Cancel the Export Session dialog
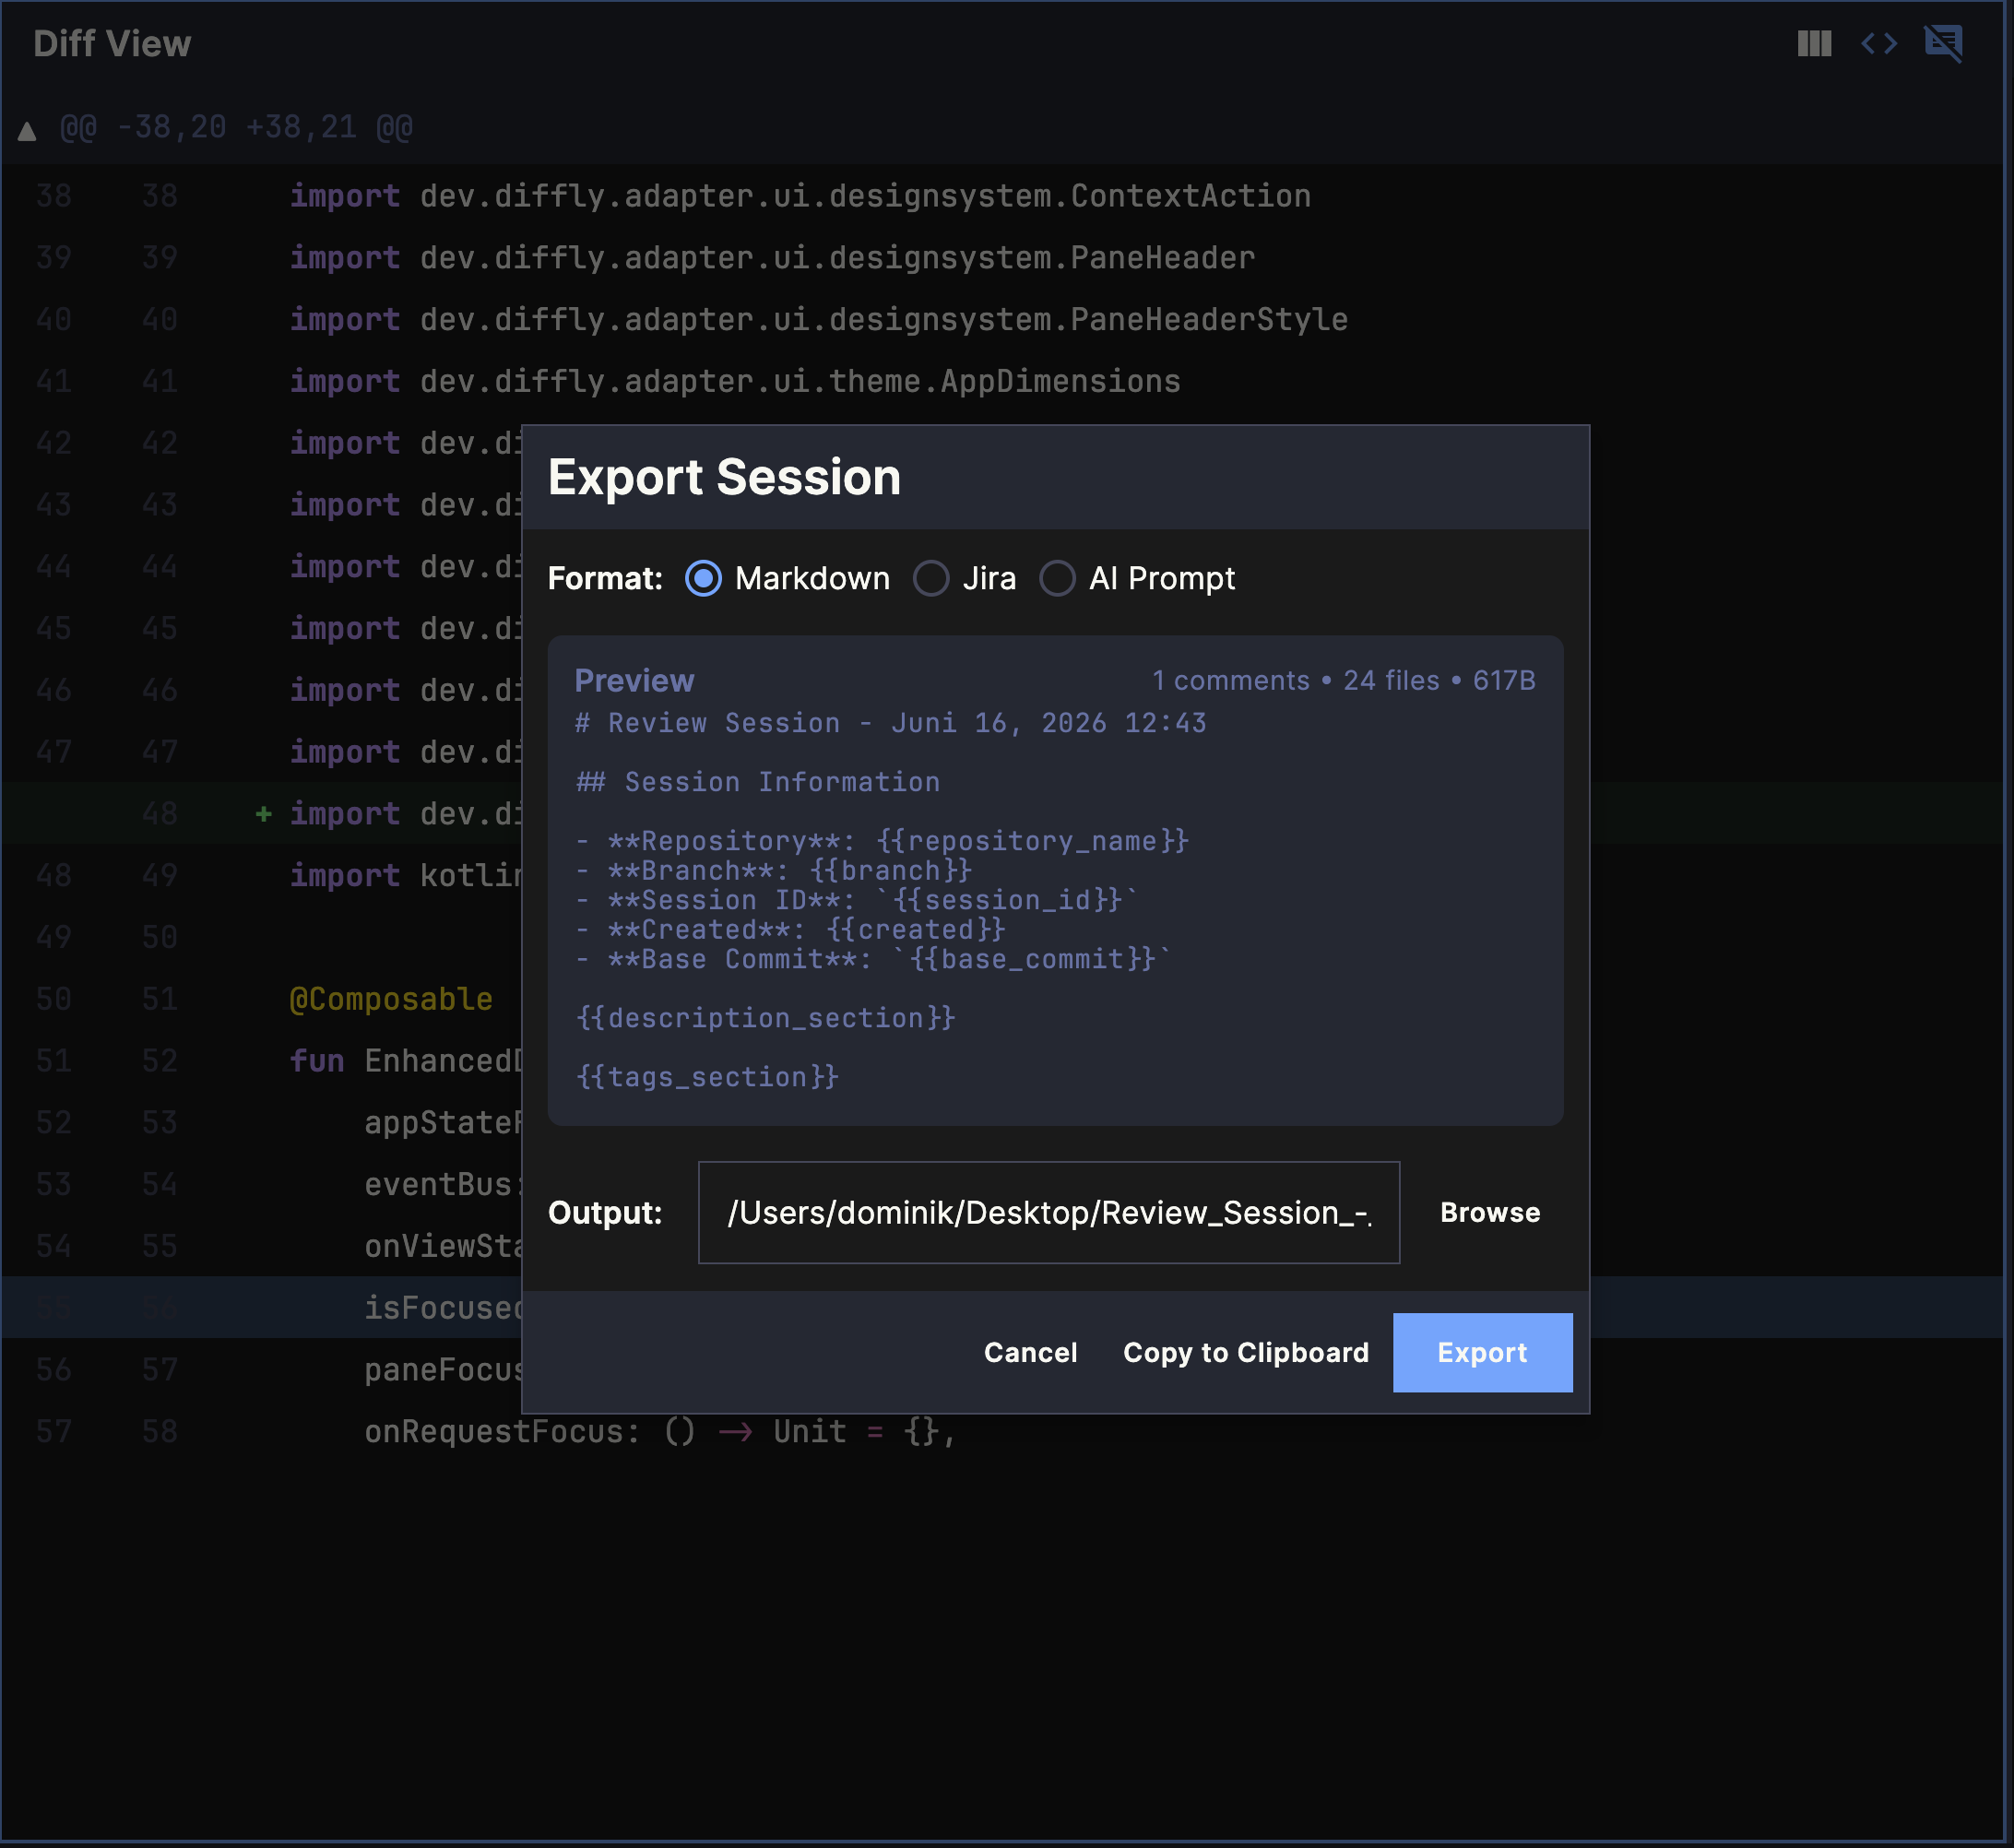The height and width of the screenshot is (1848, 2014). [x=1030, y=1352]
